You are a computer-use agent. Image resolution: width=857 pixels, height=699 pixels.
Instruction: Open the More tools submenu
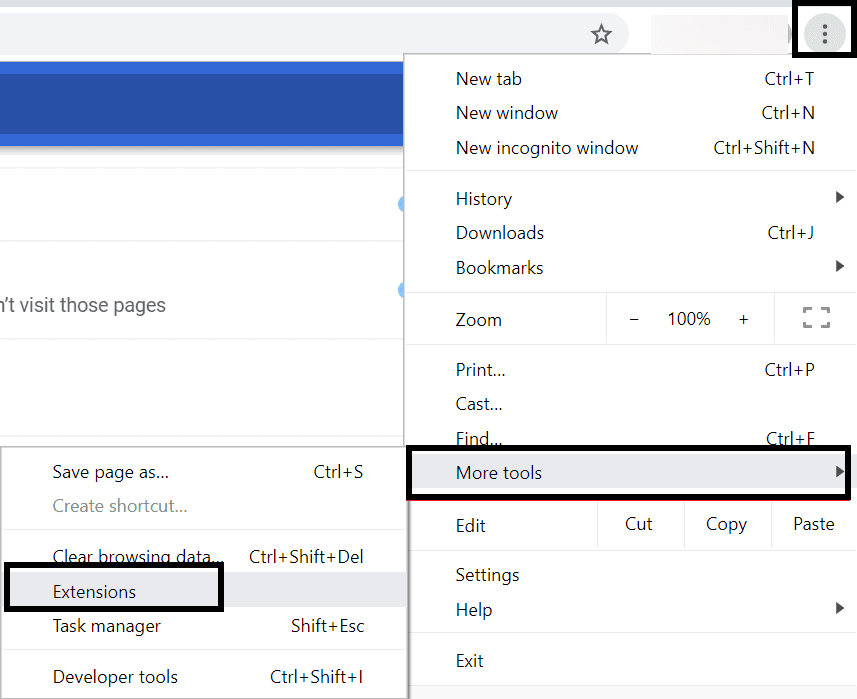point(629,473)
